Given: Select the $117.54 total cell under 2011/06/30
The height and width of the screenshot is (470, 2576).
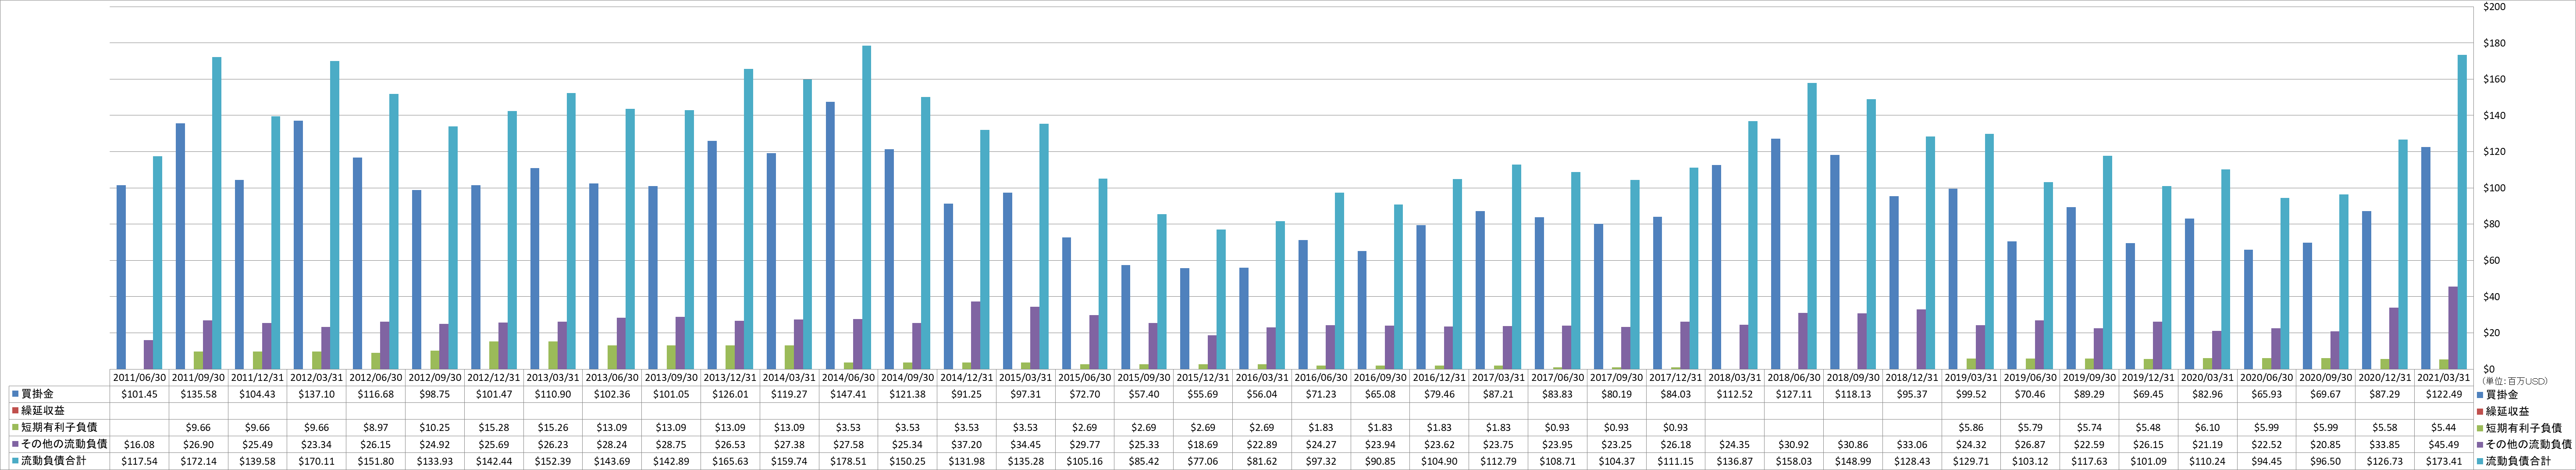Looking at the screenshot, I should (x=140, y=461).
